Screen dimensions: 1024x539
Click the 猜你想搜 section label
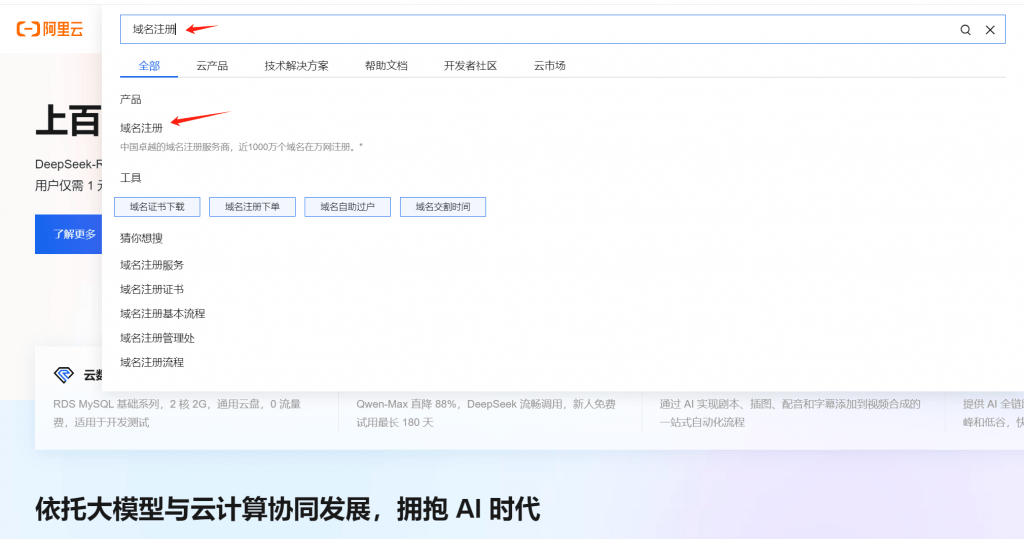click(x=141, y=238)
